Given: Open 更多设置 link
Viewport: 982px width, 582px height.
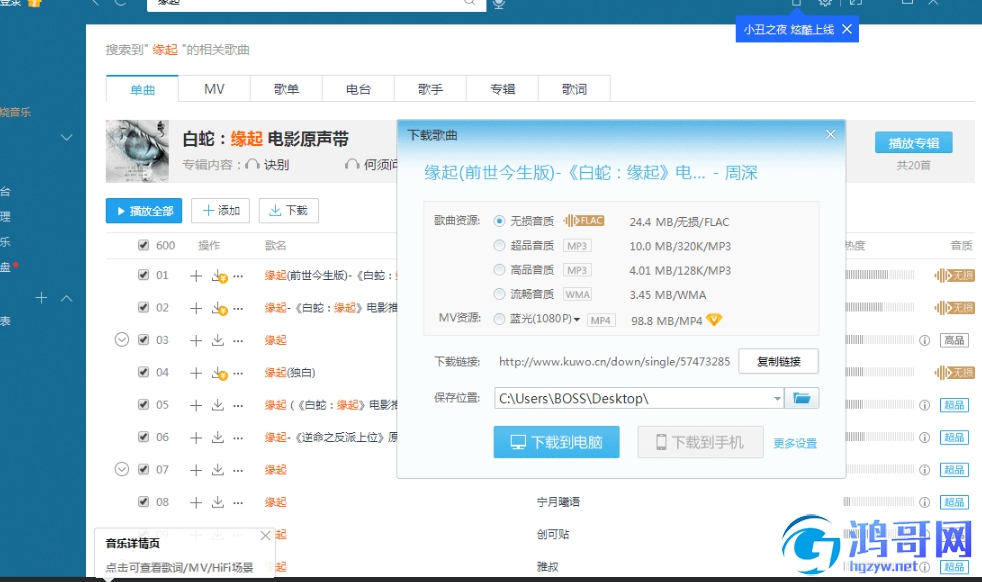Looking at the screenshot, I should pos(795,443).
